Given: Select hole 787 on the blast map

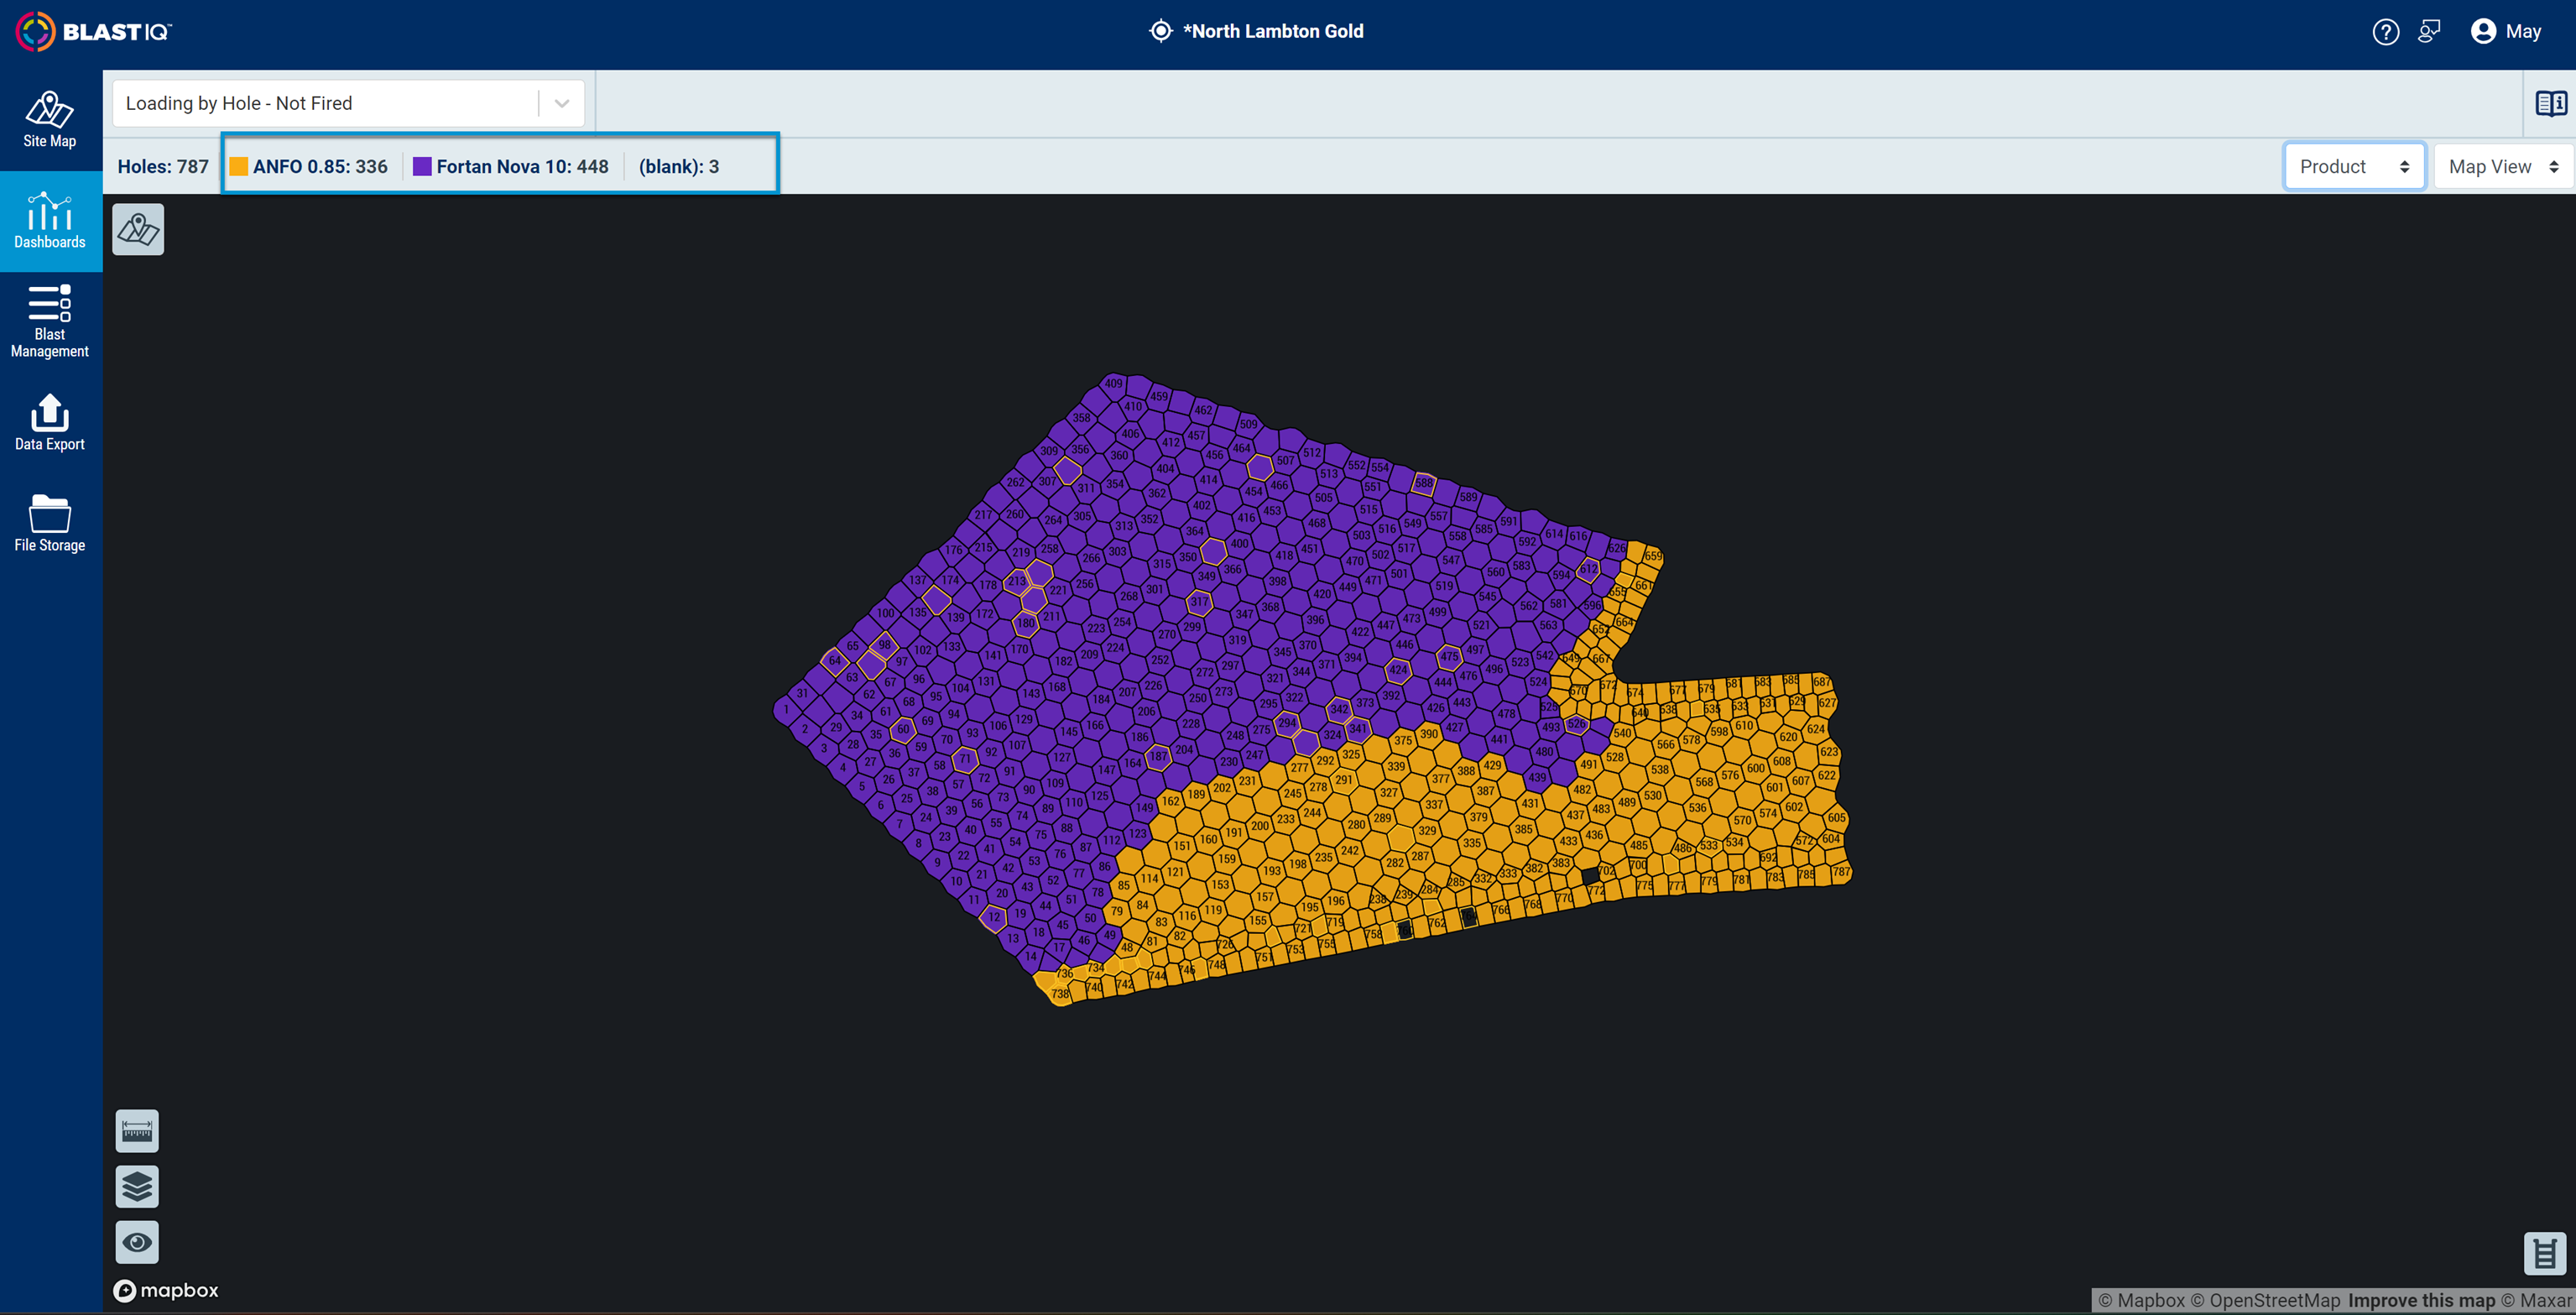Looking at the screenshot, I should tap(1840, 873).
